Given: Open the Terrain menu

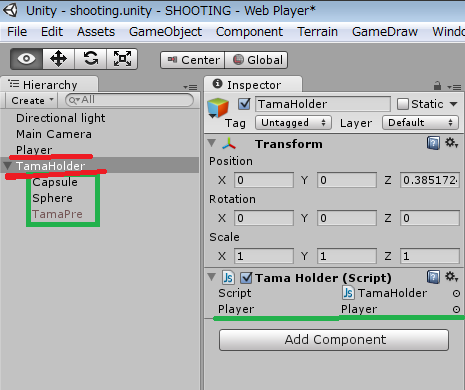Looking at the screenshot, I should 317,32.
